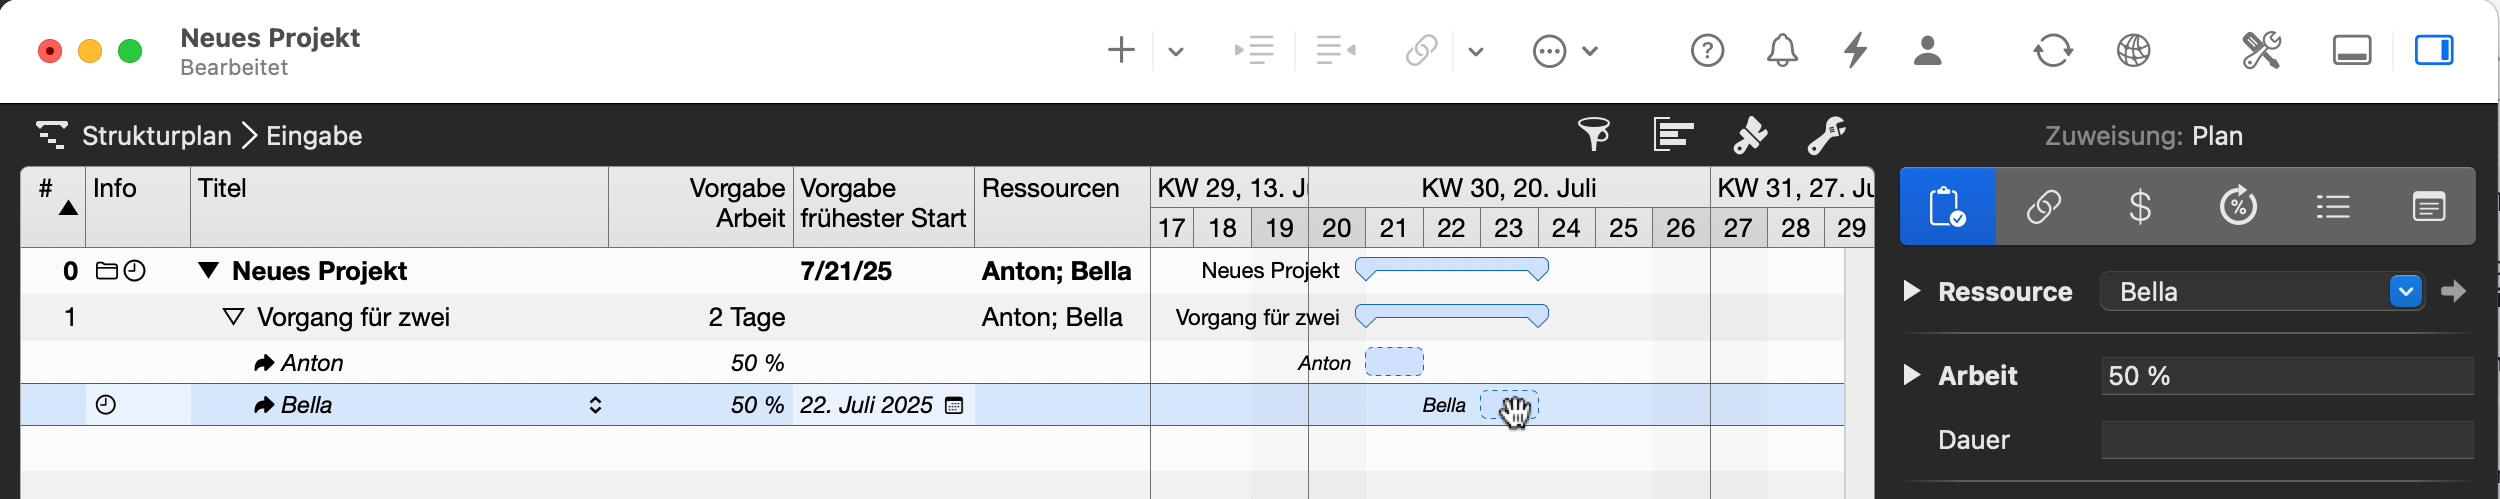Viewport: 2500px width, 499px height.
Task: Expand the Arbeit section triangle
Action: pyautogui.click(x=1912, y=375)
